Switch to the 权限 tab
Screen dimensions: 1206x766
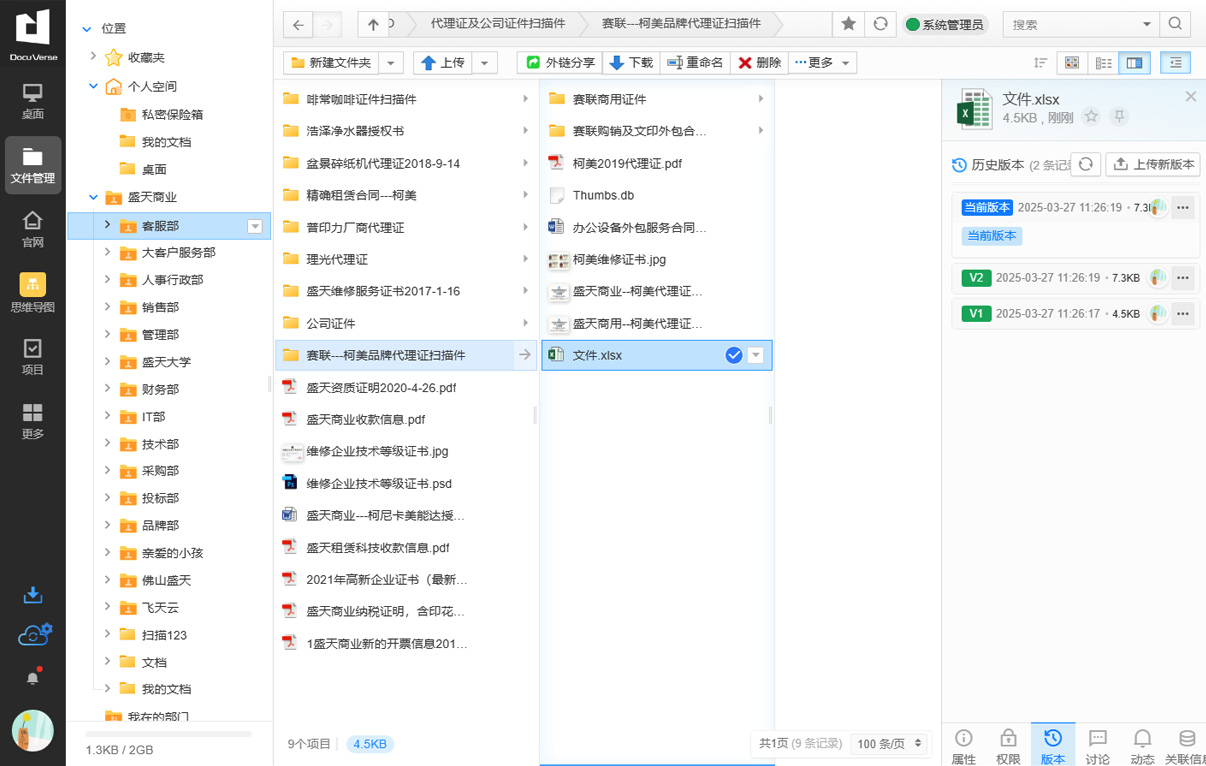click(1008, 745)
